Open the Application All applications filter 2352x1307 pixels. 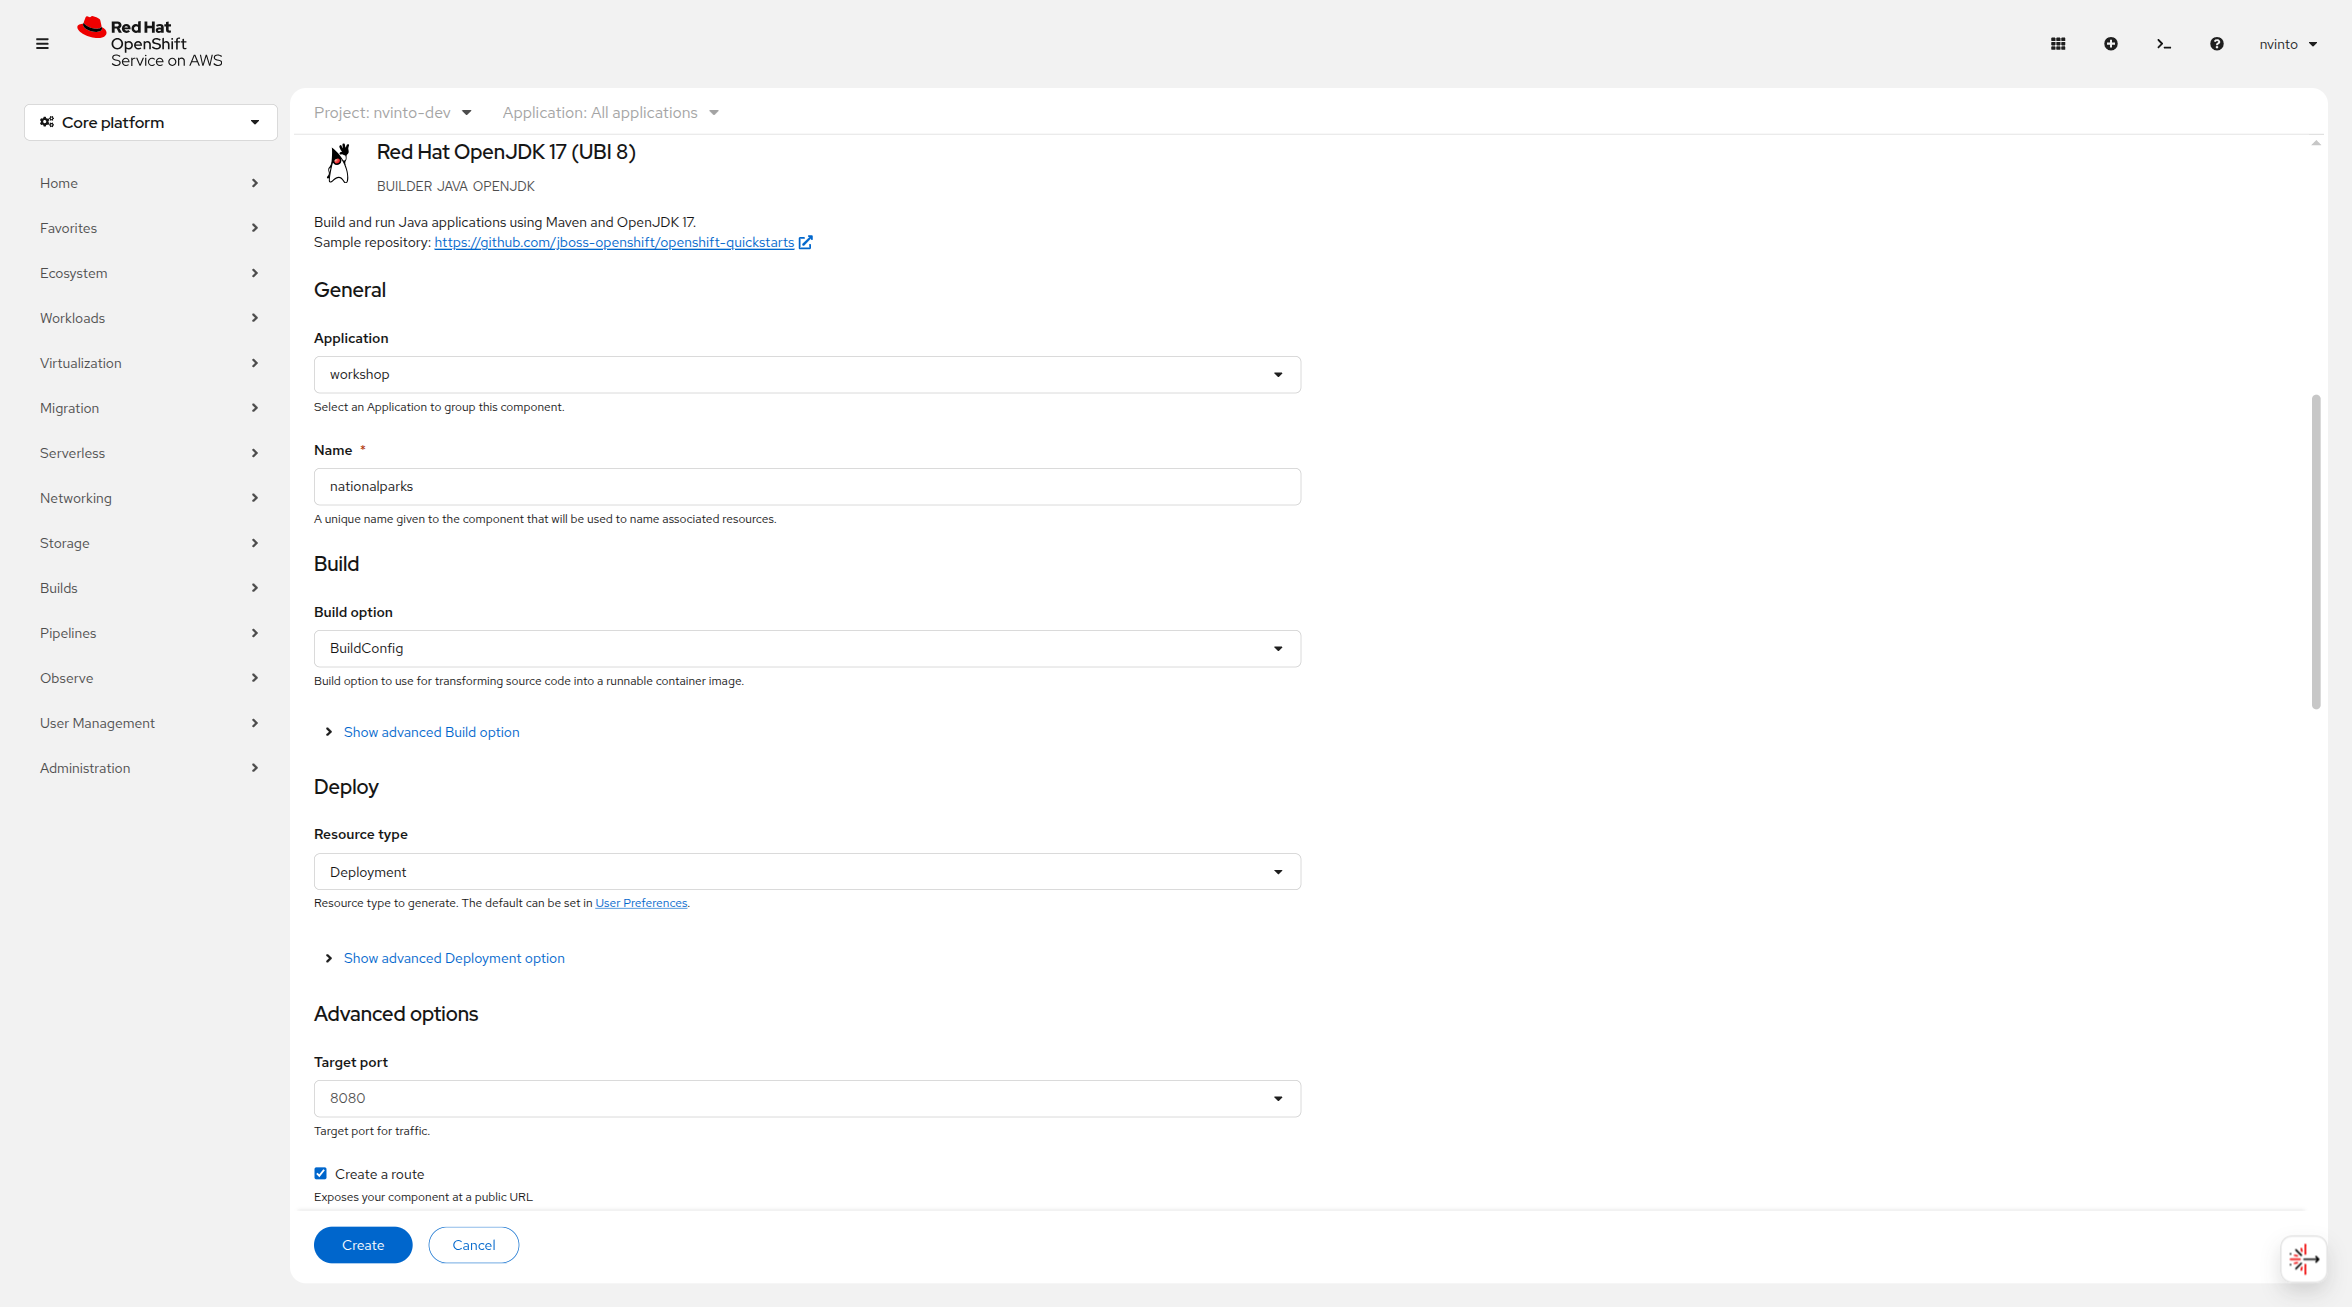click(x=610, y=112)
